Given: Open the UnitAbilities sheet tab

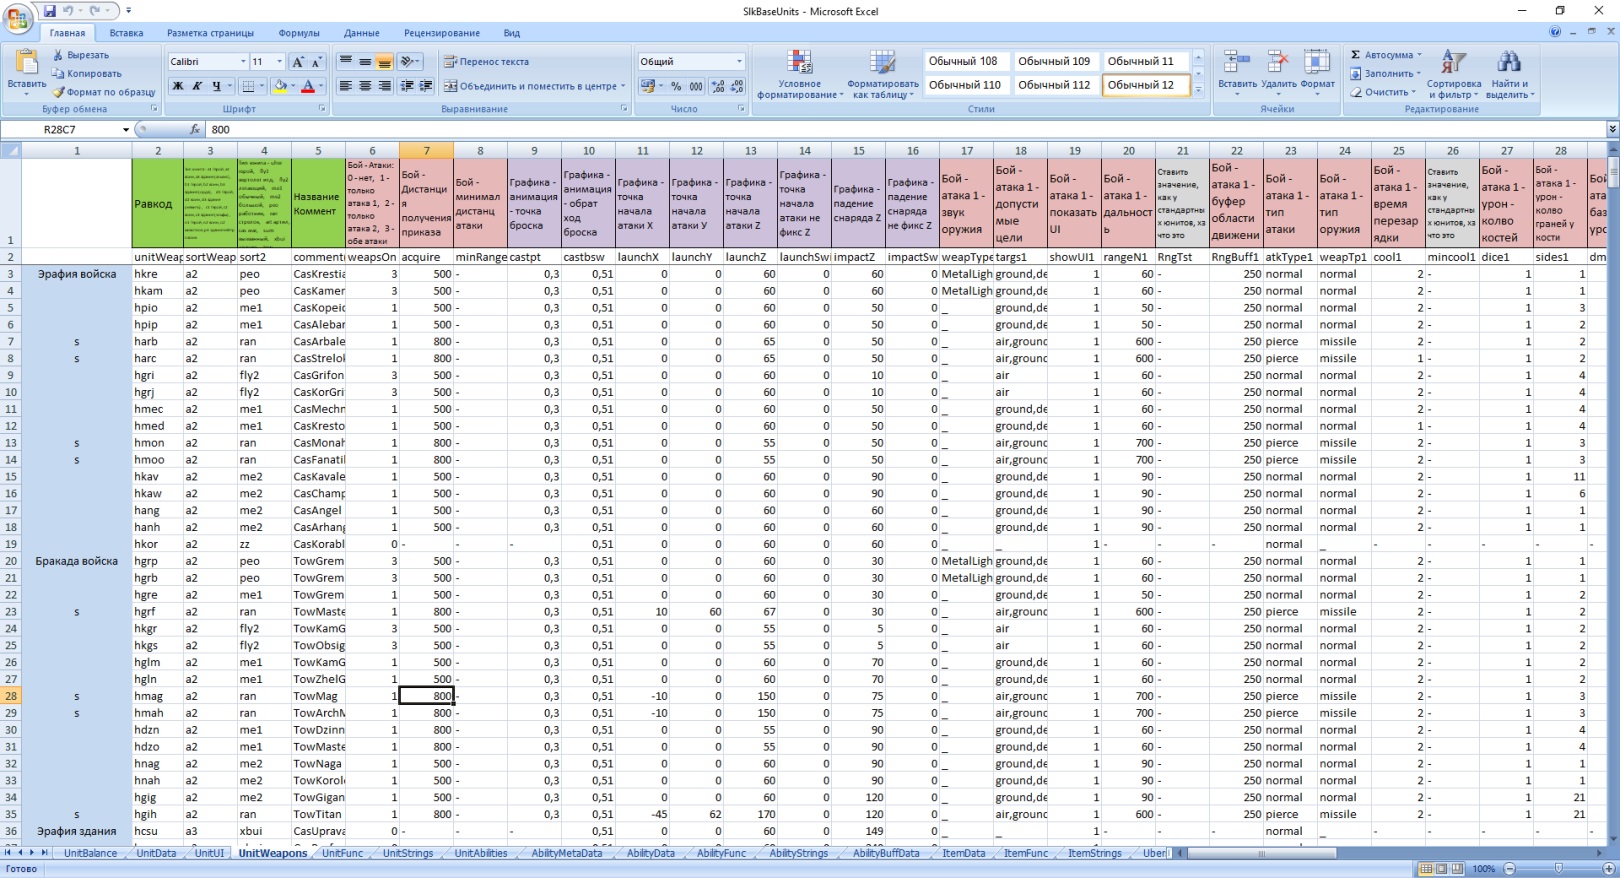Looking at the screenshot, I should coord(480,853).
